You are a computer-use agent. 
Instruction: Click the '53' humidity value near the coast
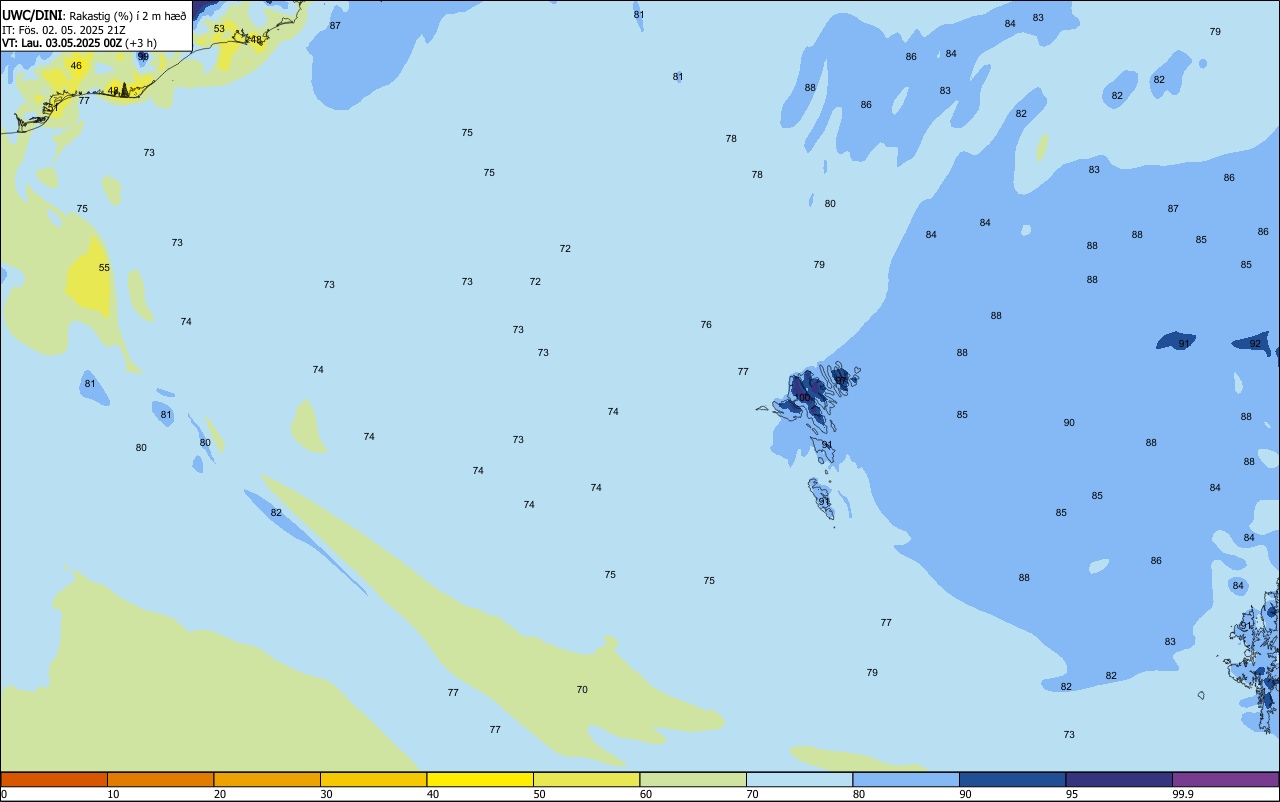point(219,29)
